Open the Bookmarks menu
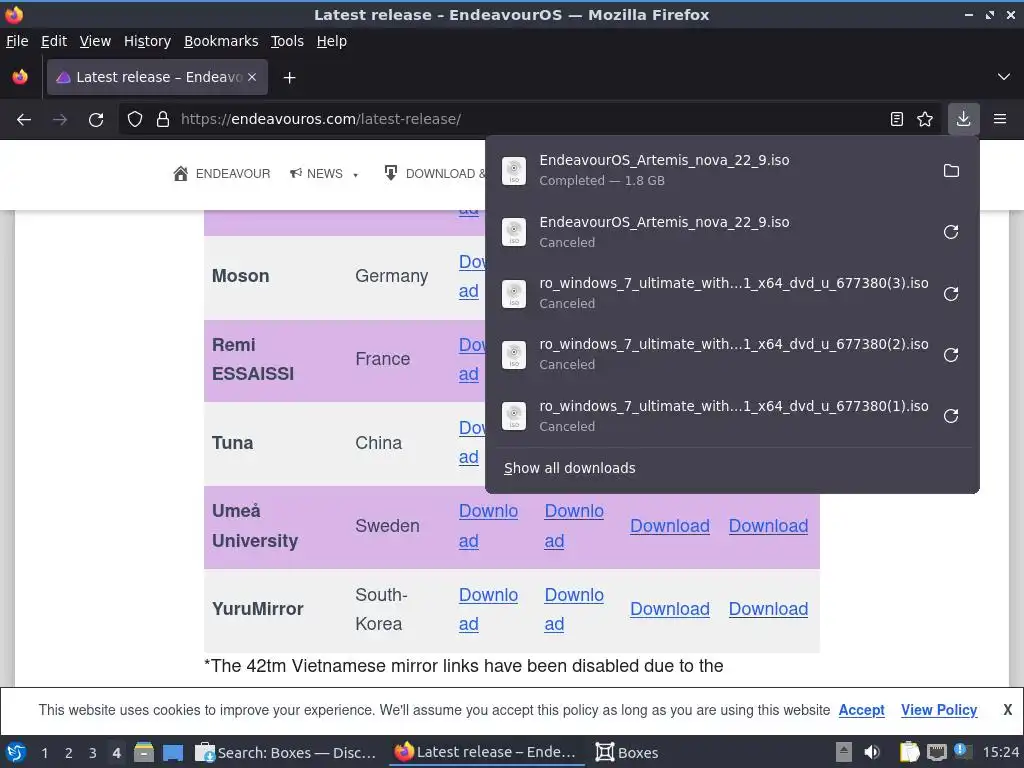 [221, 41]
